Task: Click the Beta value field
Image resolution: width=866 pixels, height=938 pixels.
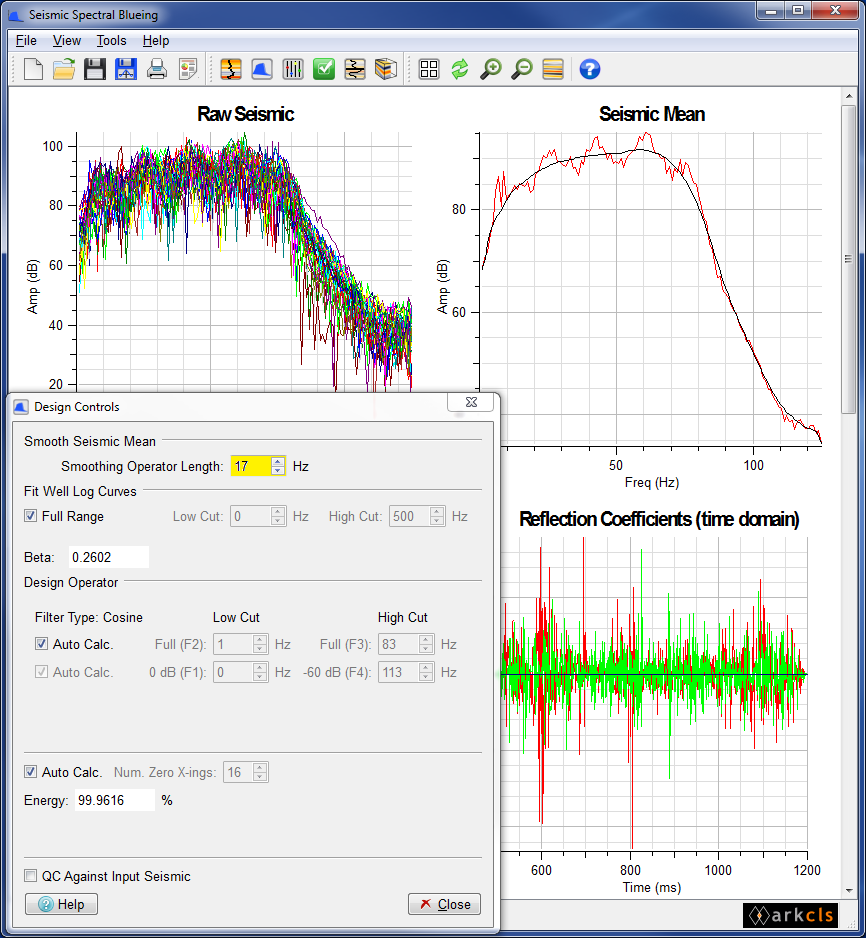Action: (109, 557)
